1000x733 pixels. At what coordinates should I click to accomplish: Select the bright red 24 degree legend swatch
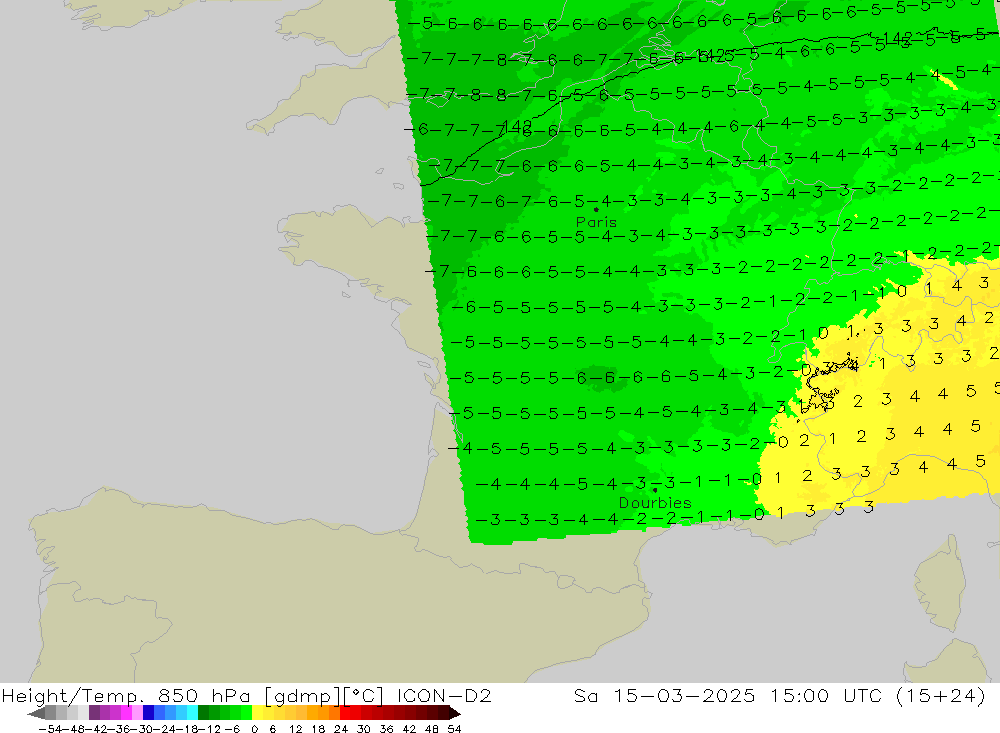345,713
